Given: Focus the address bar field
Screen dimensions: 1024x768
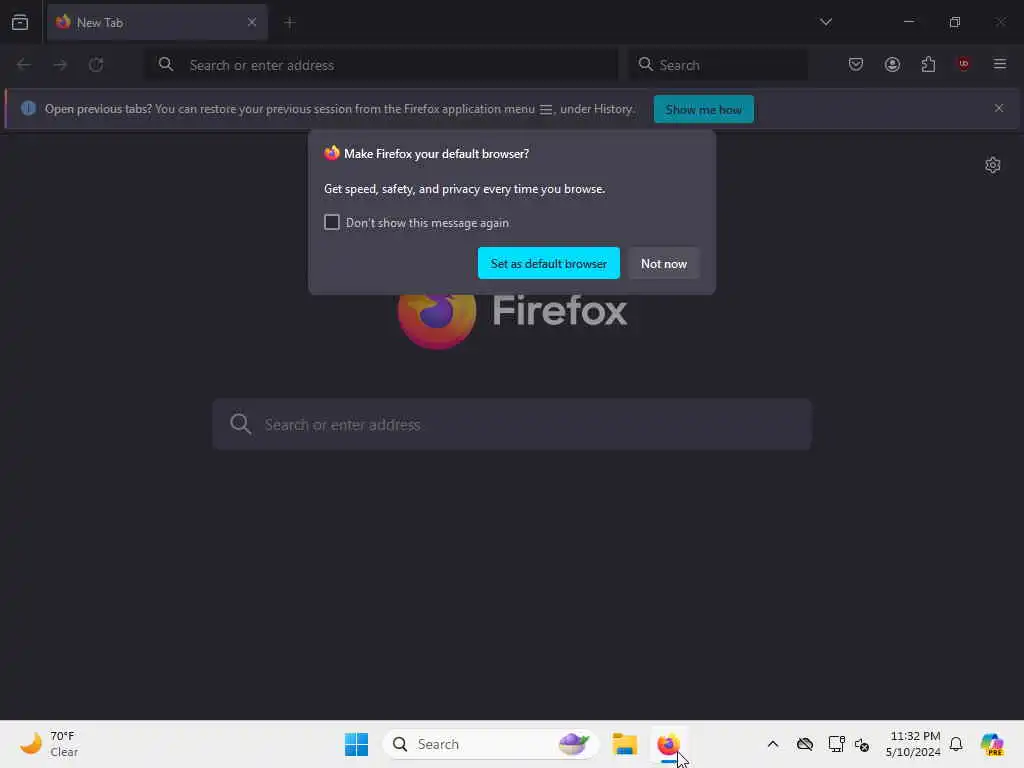Looking at the screenshot, I should (381, 65).
